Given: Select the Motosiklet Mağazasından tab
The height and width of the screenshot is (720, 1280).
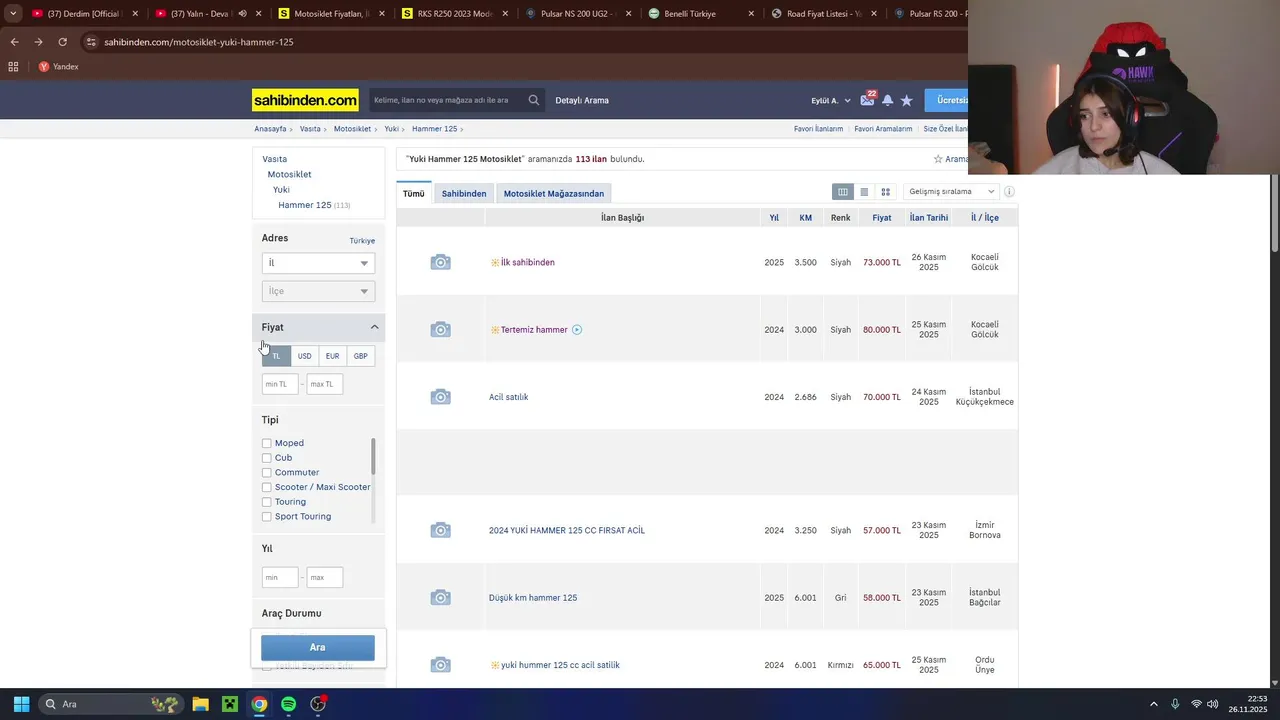Looking at the screenshot, I should [x=553, y=193].
